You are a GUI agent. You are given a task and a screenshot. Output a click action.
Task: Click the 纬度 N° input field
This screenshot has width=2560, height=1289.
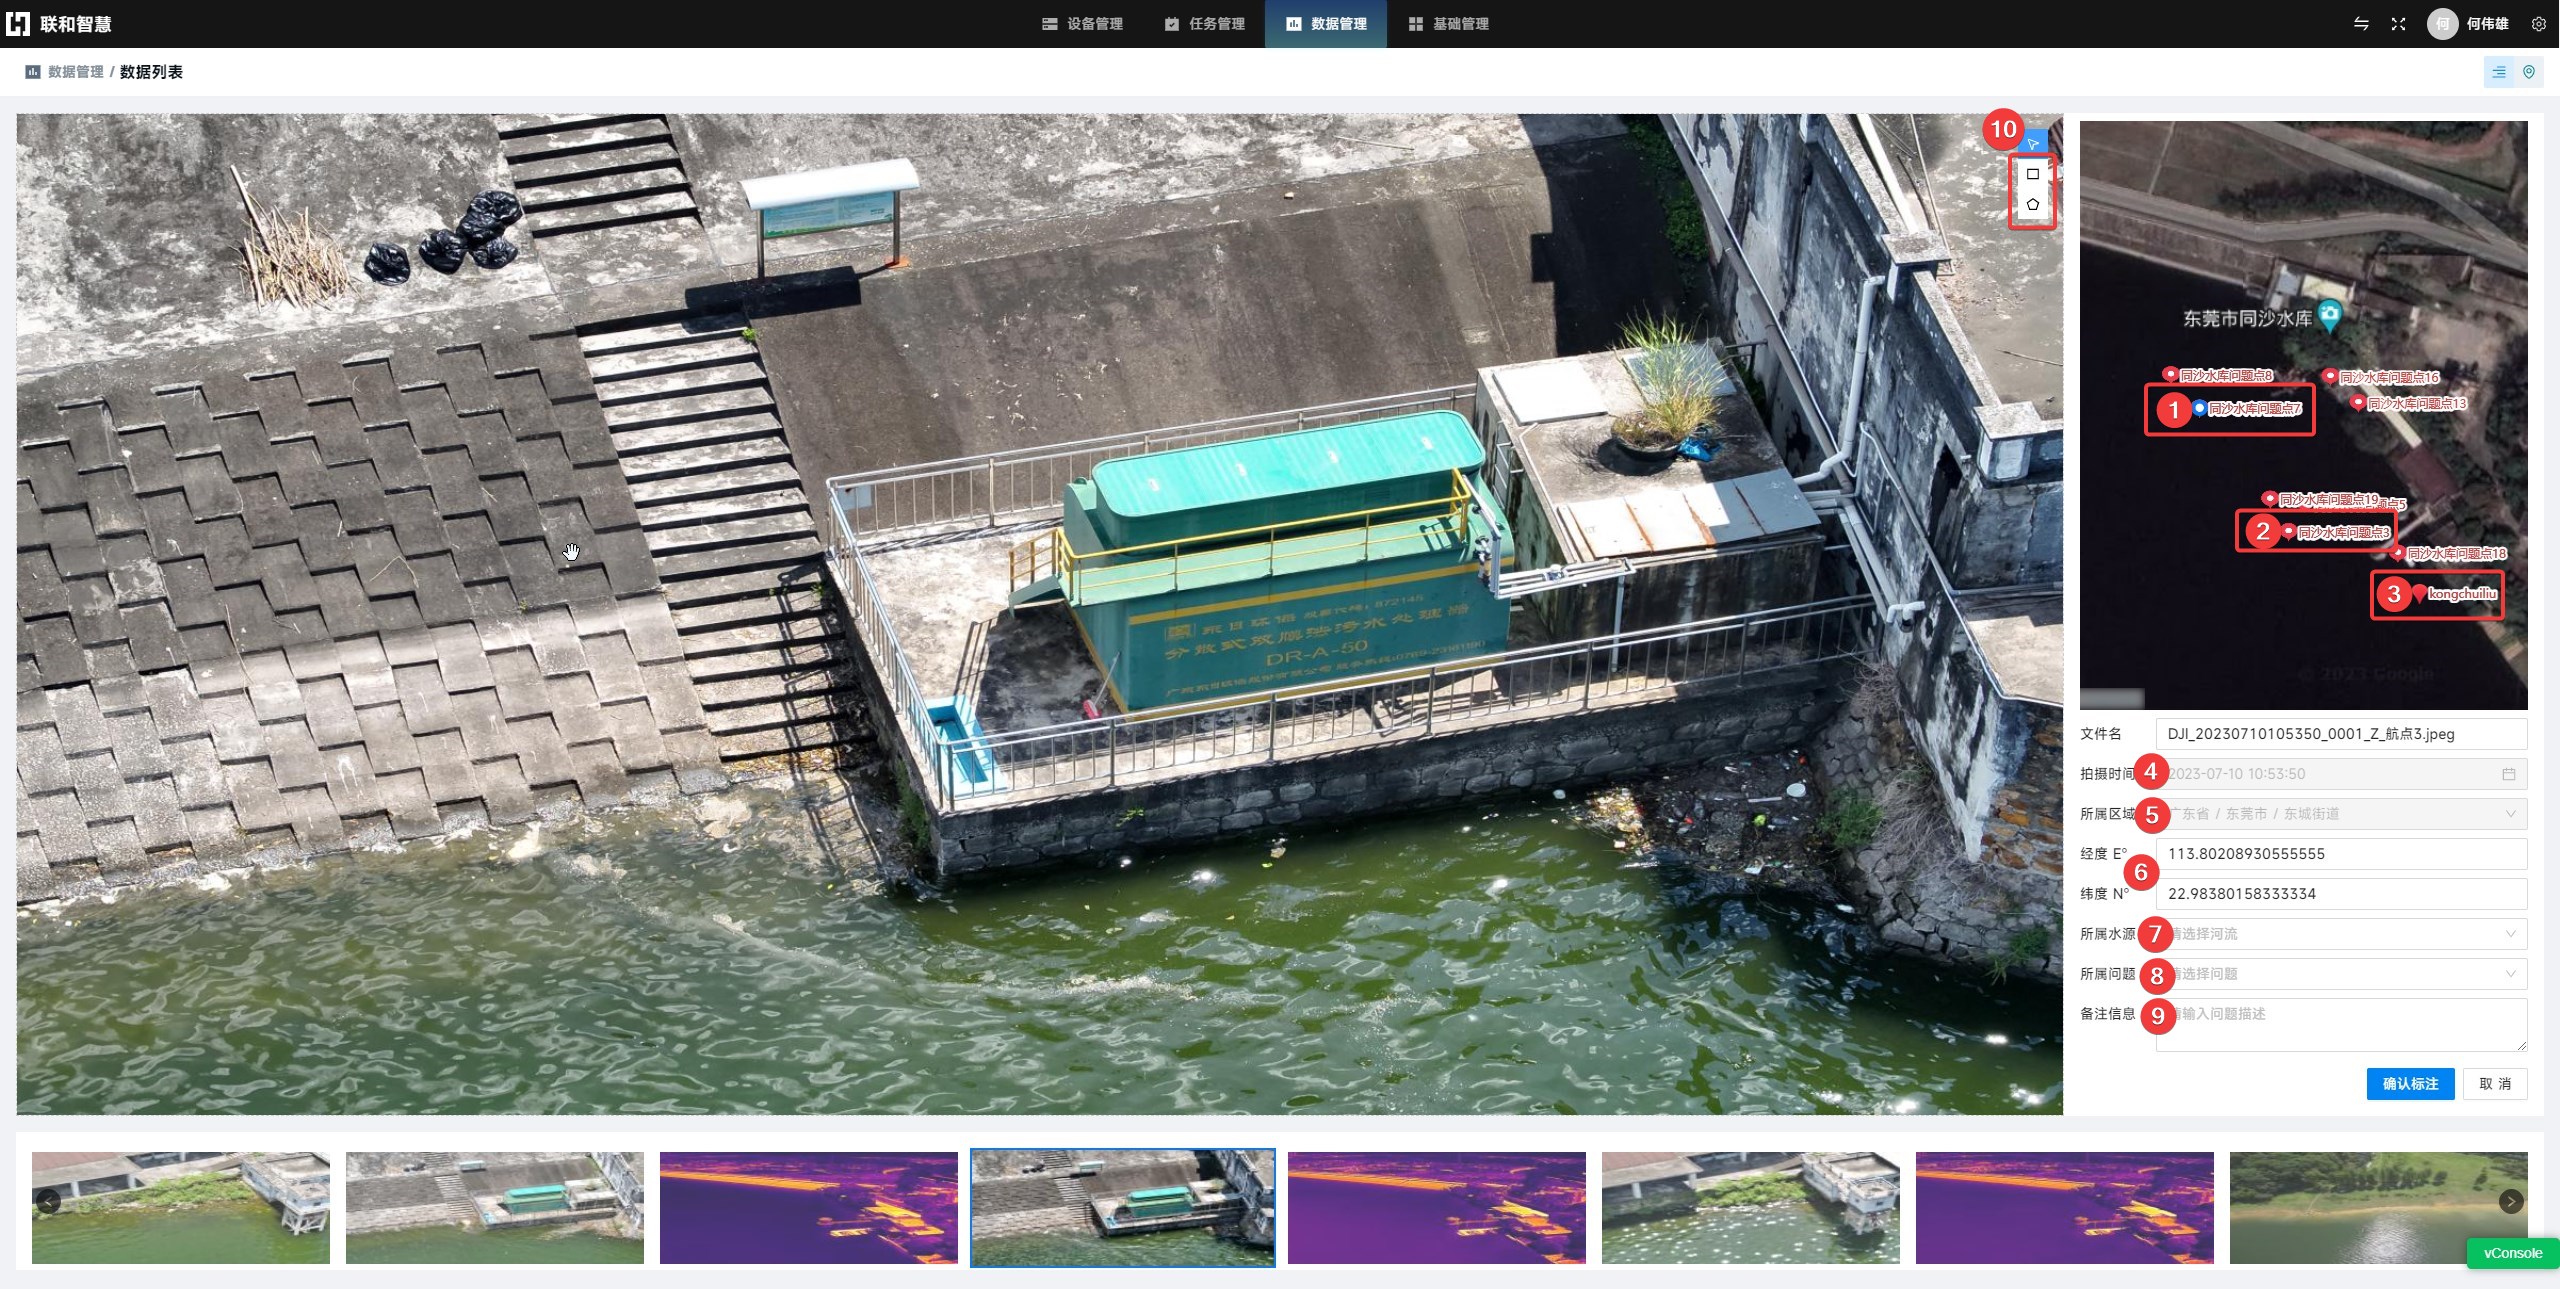coord(2341,894)
